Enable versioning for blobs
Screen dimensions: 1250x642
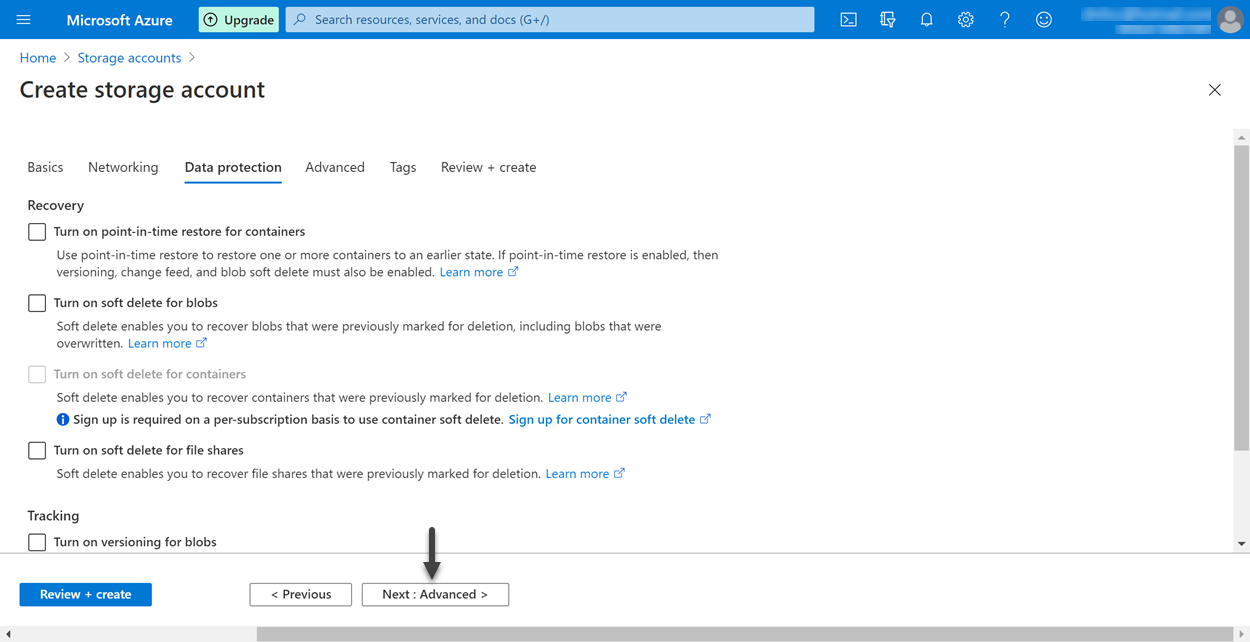[x=37, y=542]
